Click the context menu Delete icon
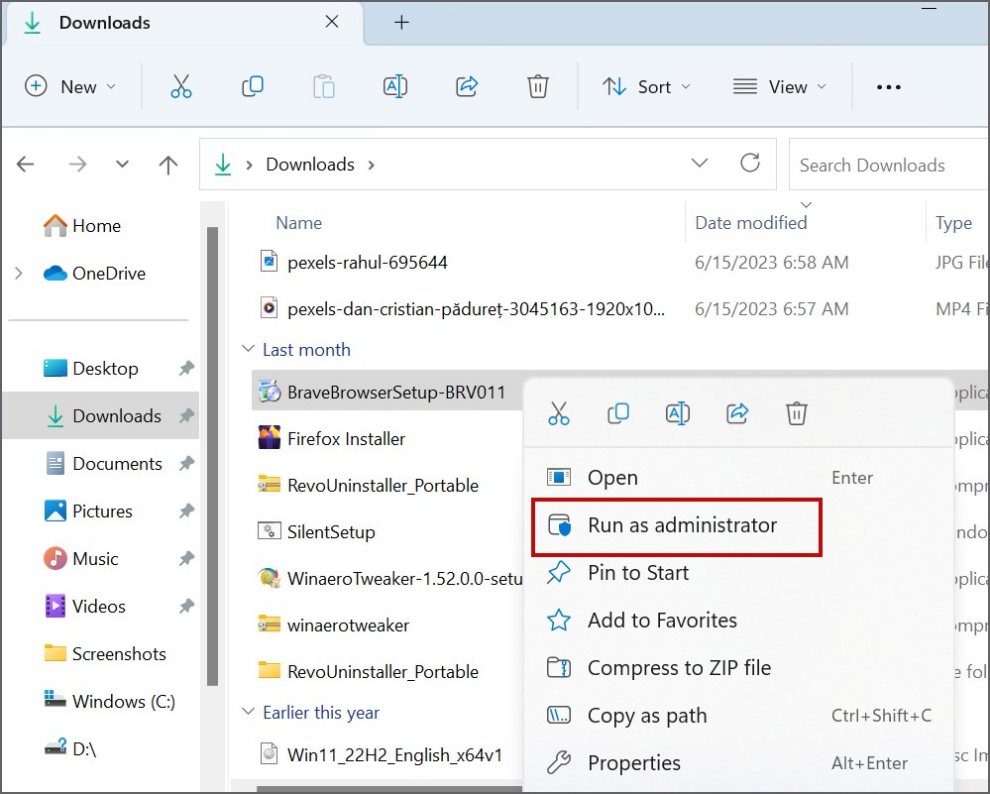The width and height of the screenshot is (990, 794). [x=796, y=413]
